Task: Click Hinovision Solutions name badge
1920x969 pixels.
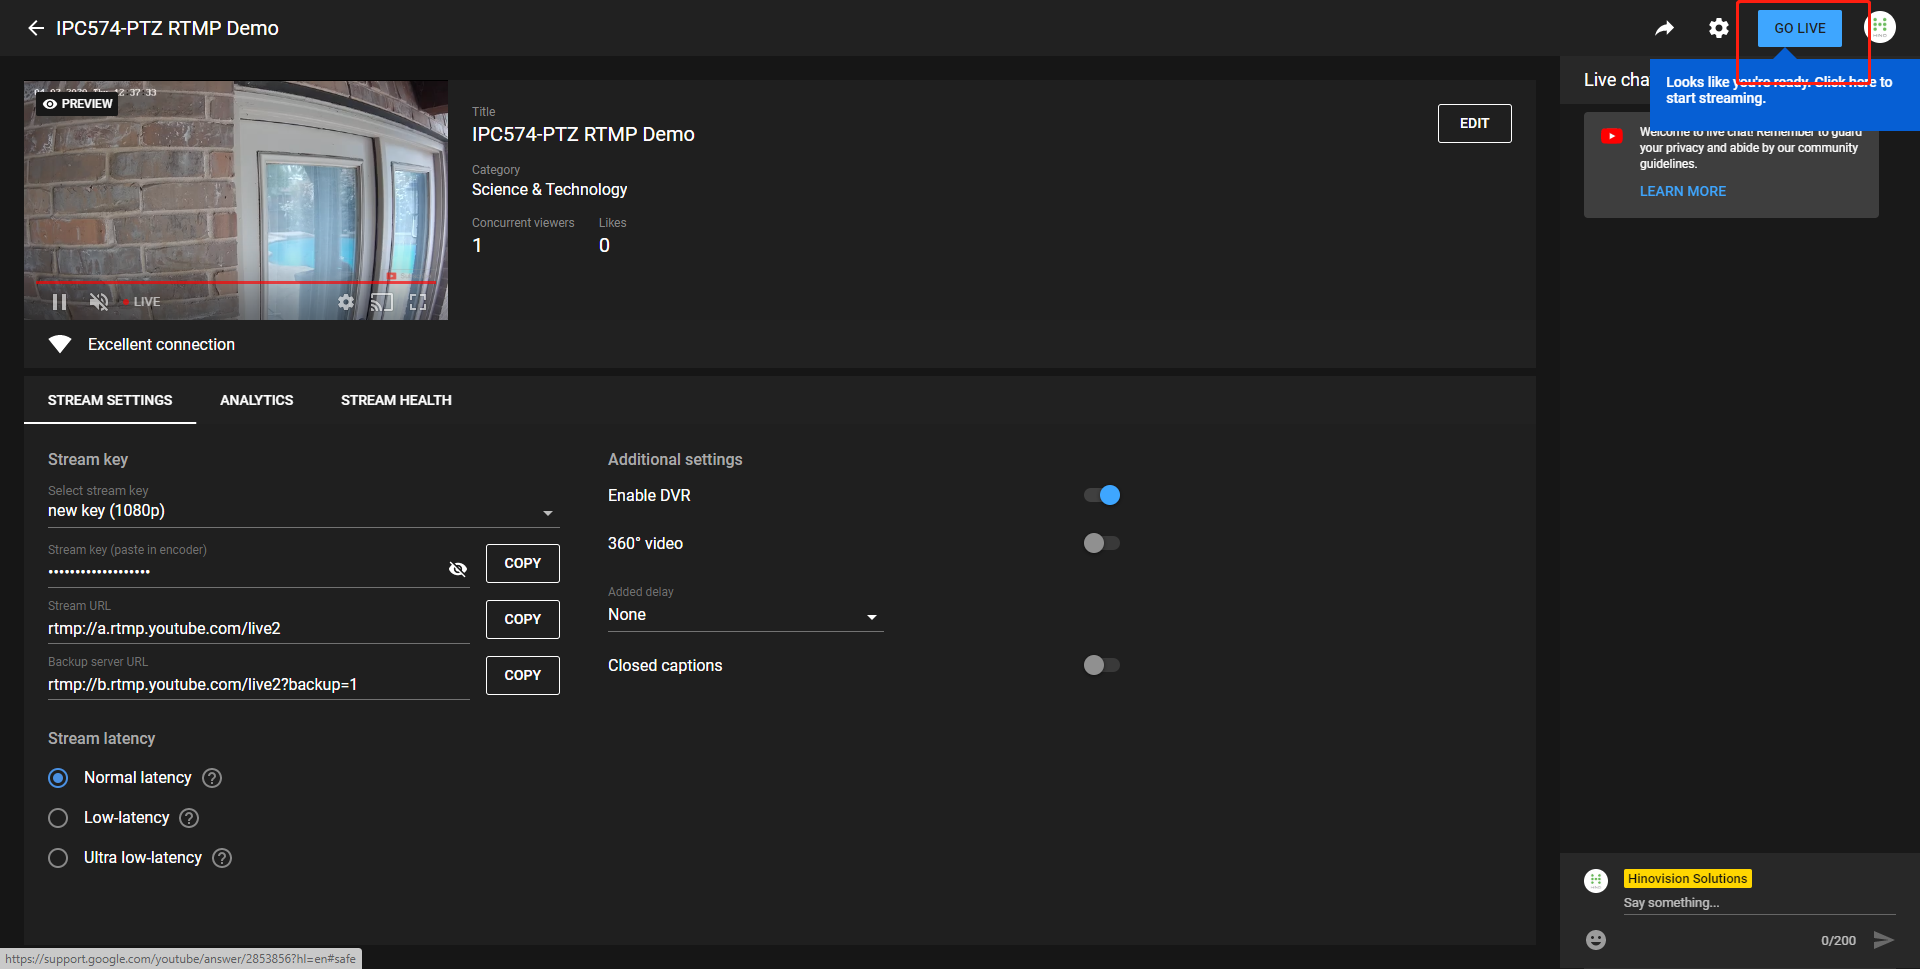Action: tap(1687, 879)
